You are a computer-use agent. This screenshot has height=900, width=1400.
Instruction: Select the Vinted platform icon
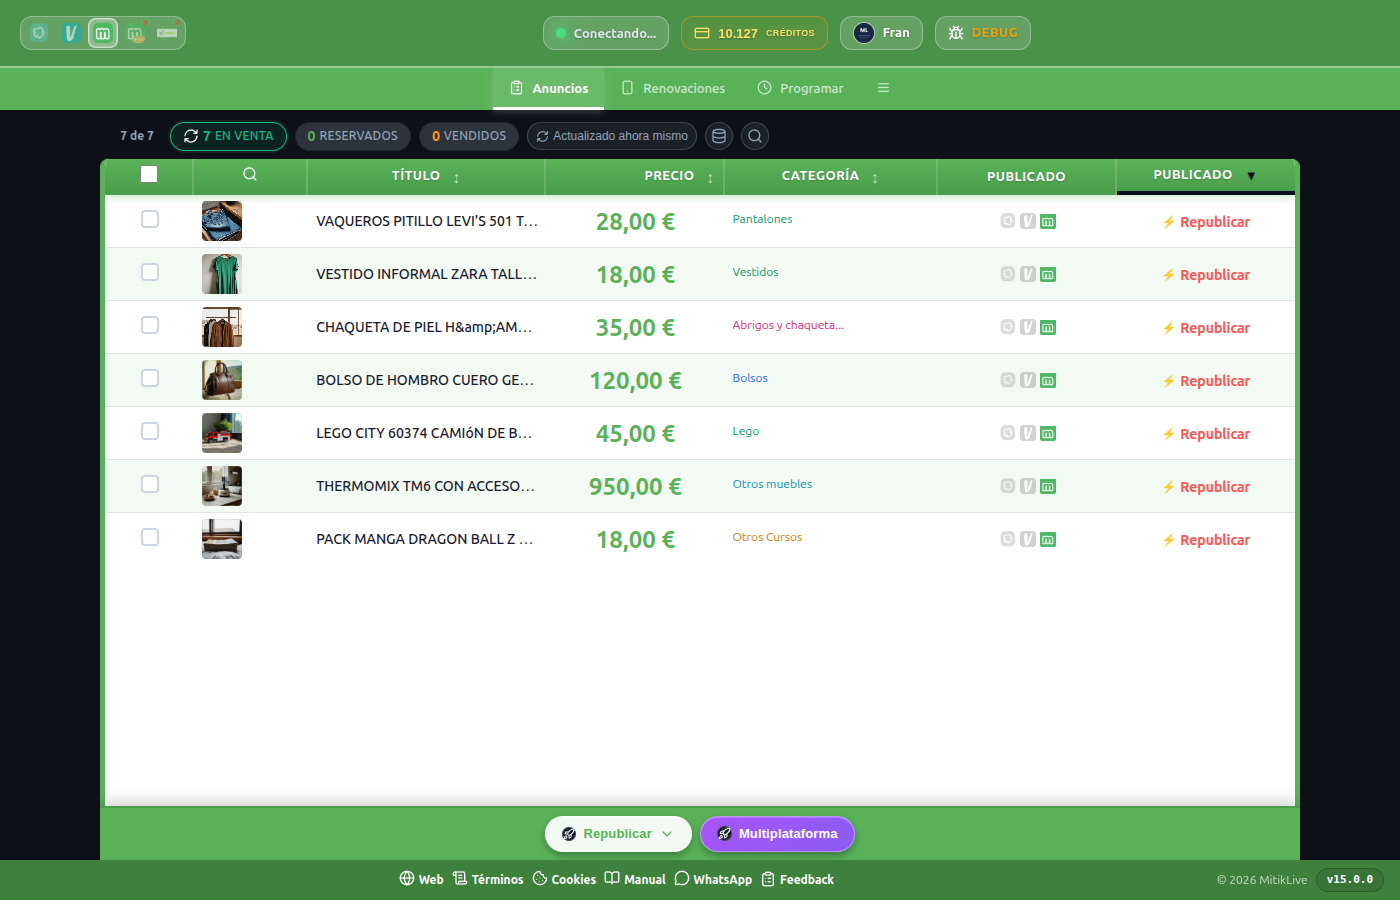click(70, 33)
